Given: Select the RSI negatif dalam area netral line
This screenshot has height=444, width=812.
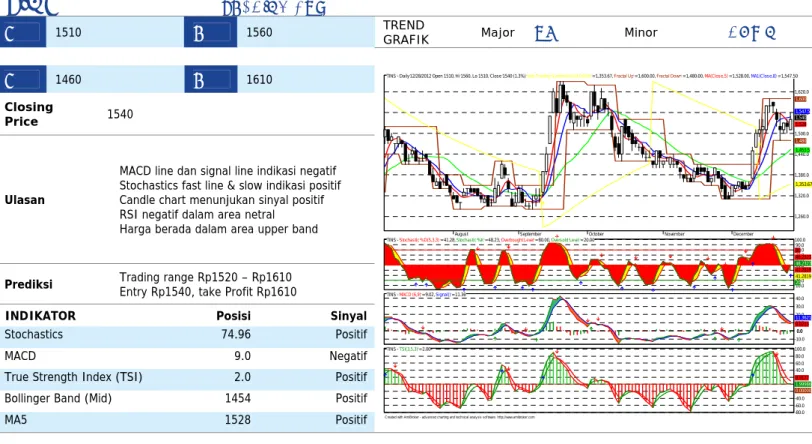Looking at the screenshot, I should (197, 214).
